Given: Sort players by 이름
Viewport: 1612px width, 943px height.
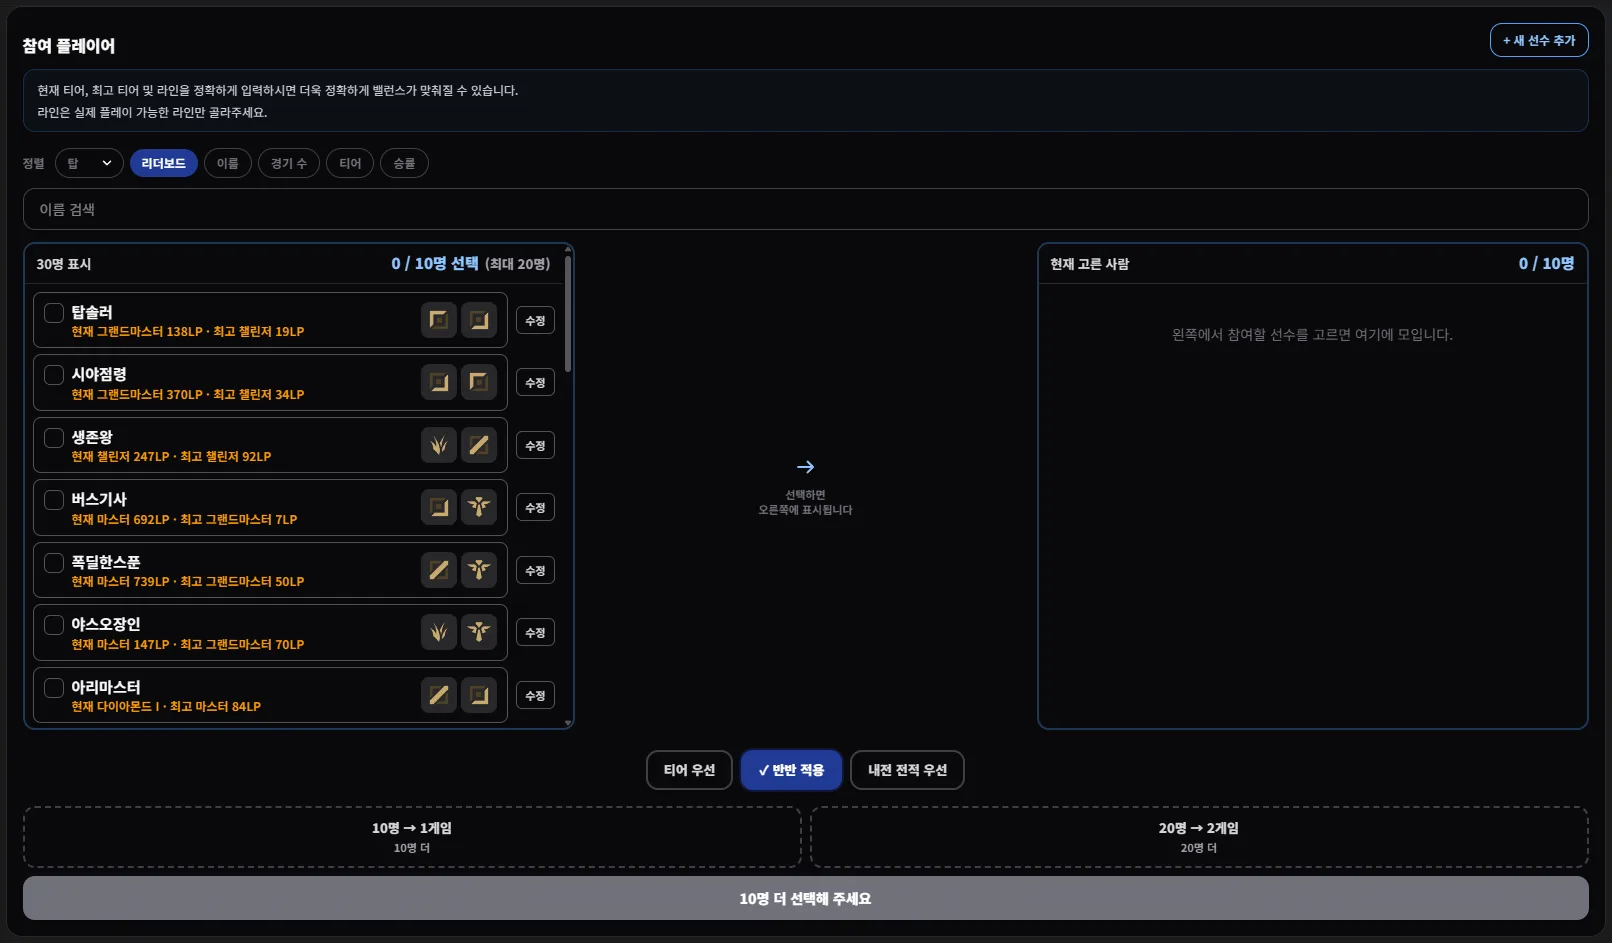Looking at the screenshot, I should [228, 163].
